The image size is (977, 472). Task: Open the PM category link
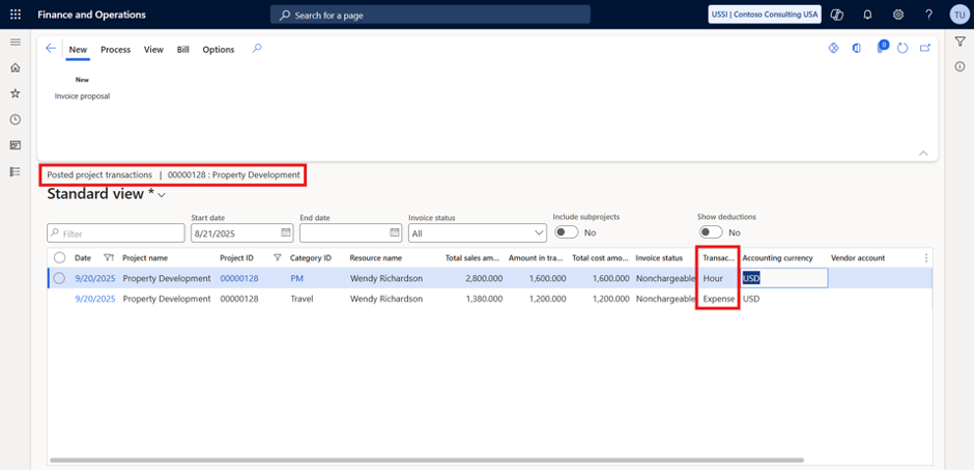point(297,278)
